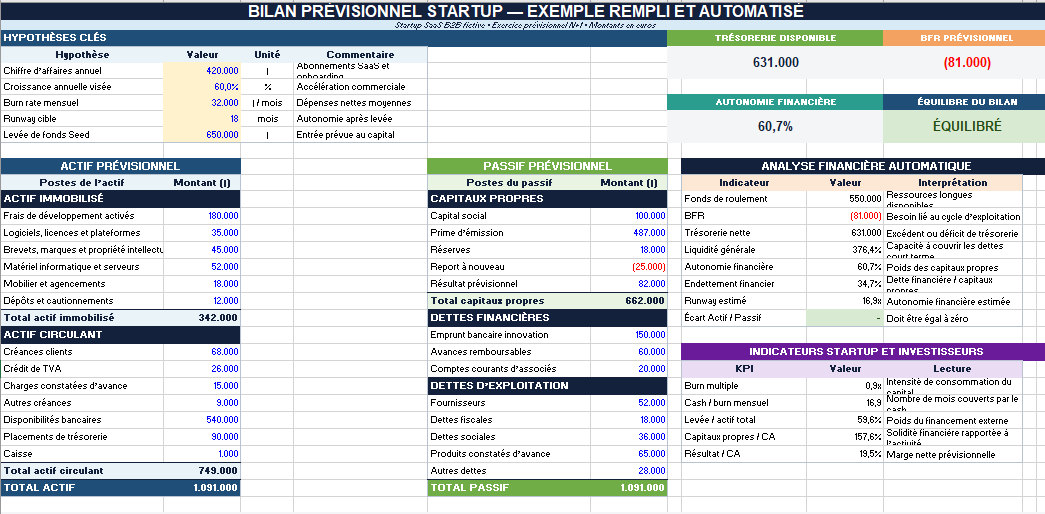The height and width of the screenshot is (514, 1045).
Task: Select the Fournisseurs amount 52.000
Action: (628, 403)
